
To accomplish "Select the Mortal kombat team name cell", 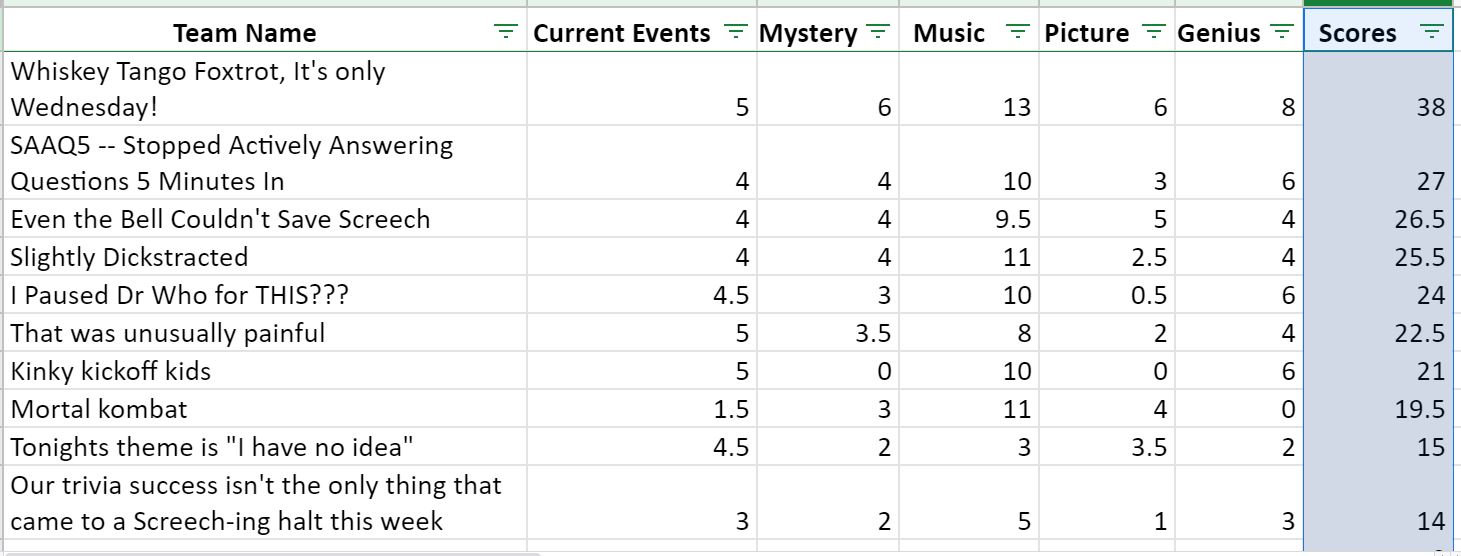I will [265, 409].
